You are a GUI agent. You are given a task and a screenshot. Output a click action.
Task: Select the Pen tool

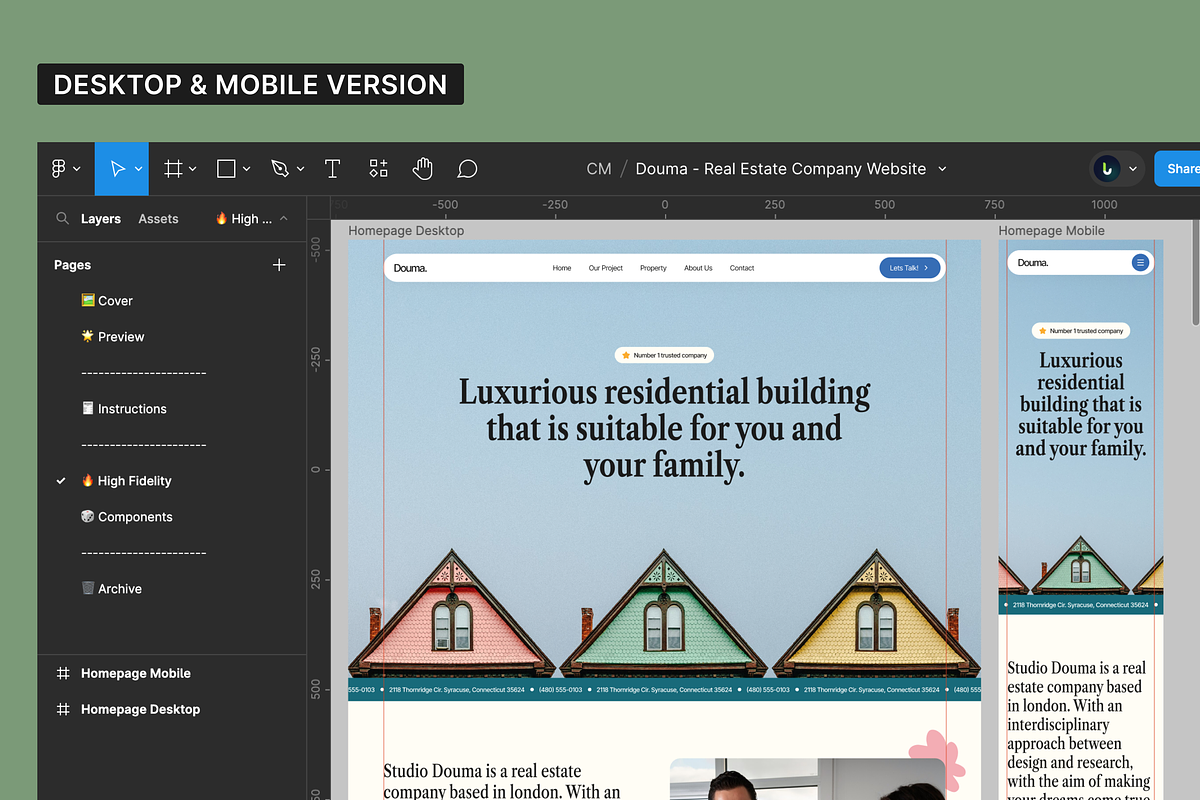(x=280, y=169)
